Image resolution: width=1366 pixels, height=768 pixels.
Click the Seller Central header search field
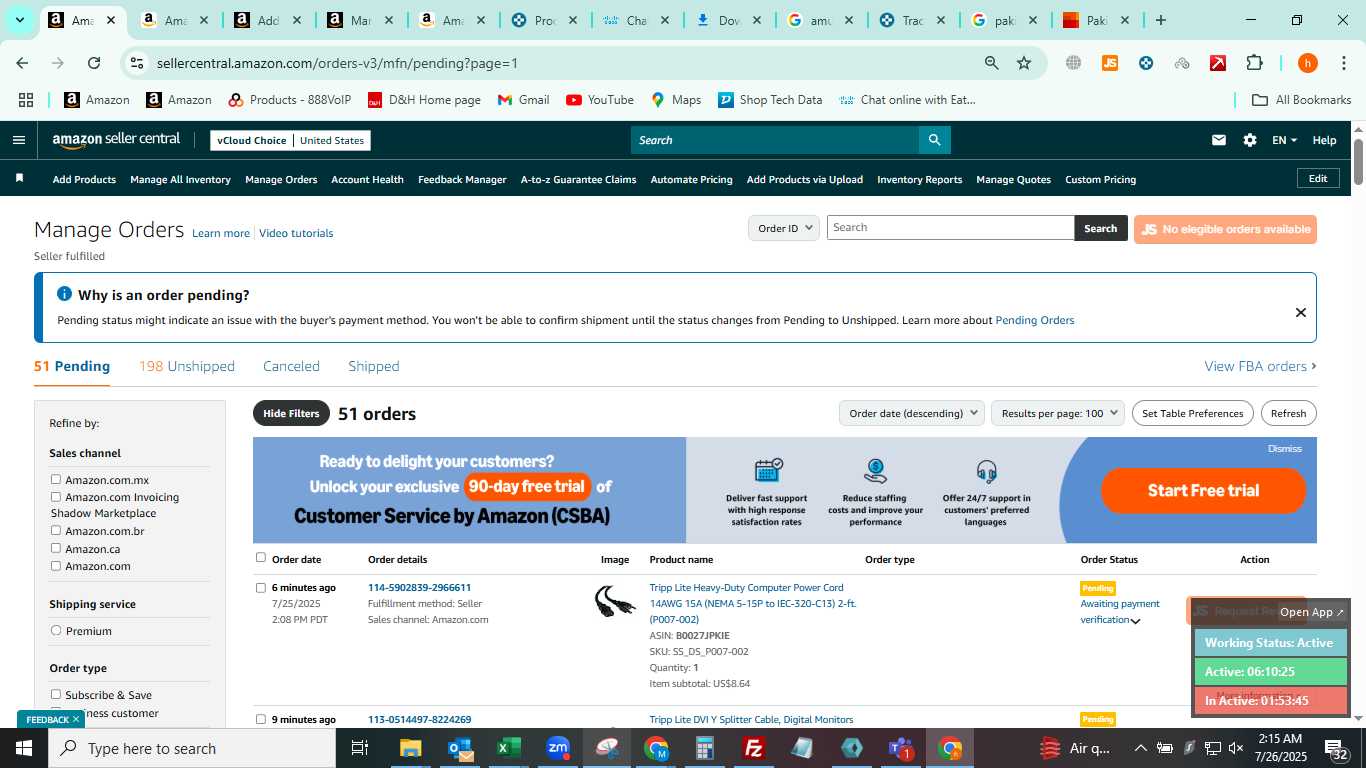coord(775,140)
